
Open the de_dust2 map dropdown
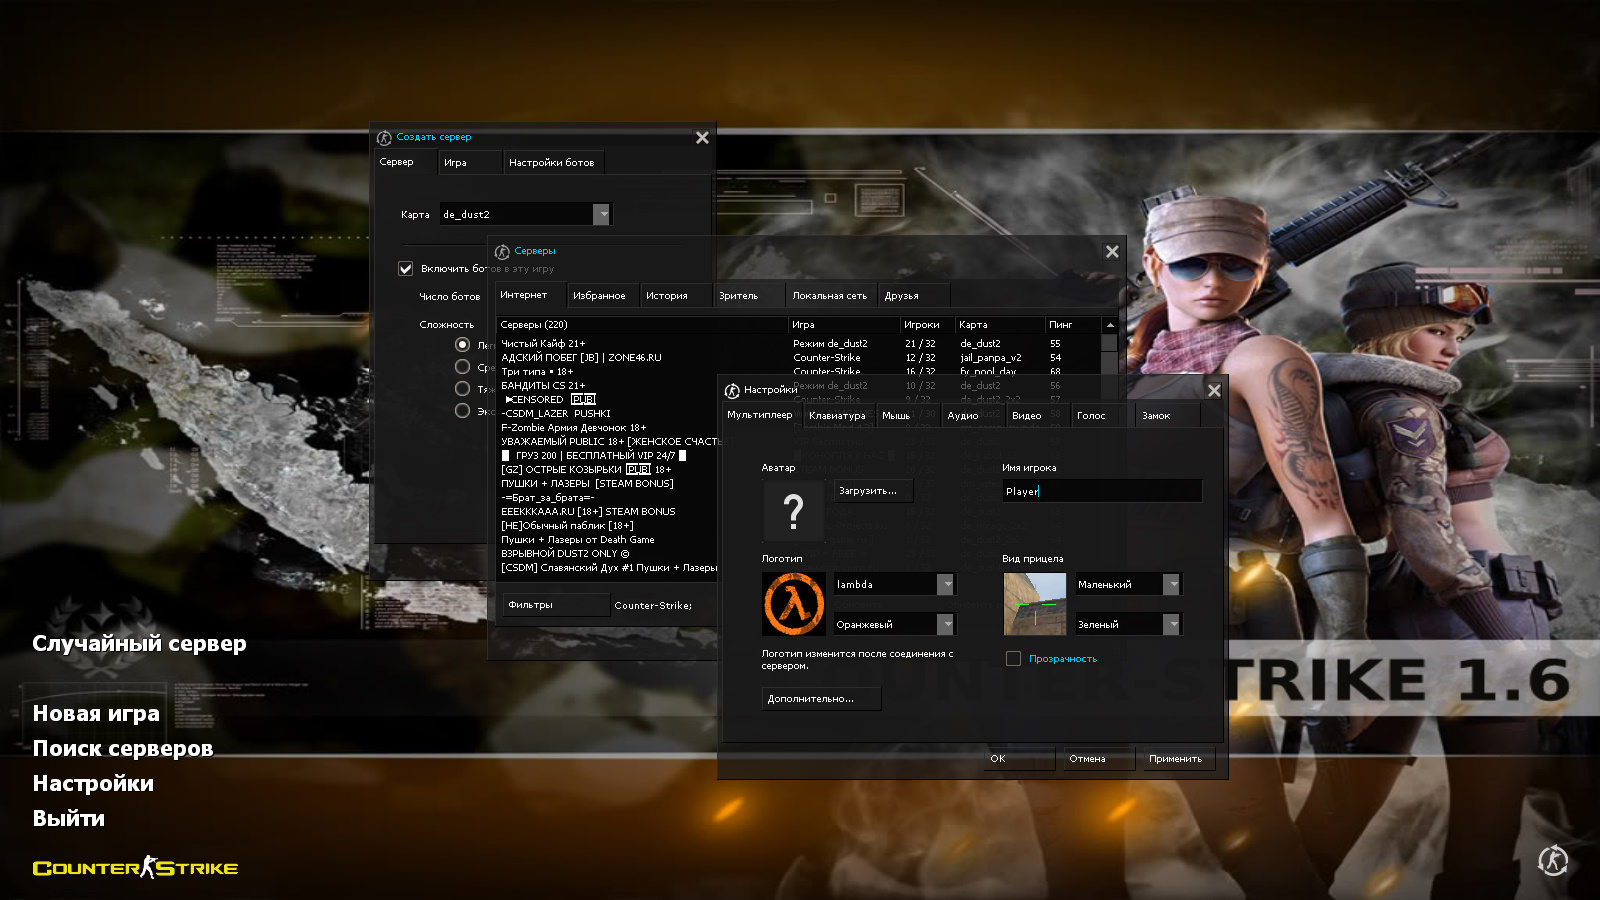601,215
